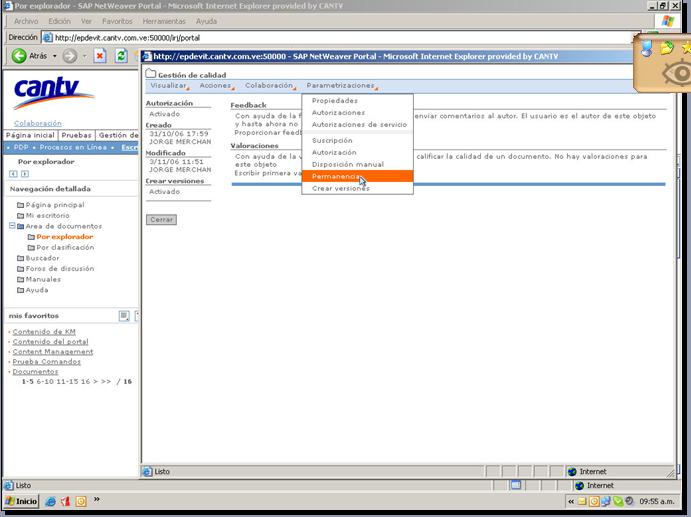This screenshot has height=517, width=691.
Task: Select Por clasificación in navigation tree
Action: click(65, 247)
